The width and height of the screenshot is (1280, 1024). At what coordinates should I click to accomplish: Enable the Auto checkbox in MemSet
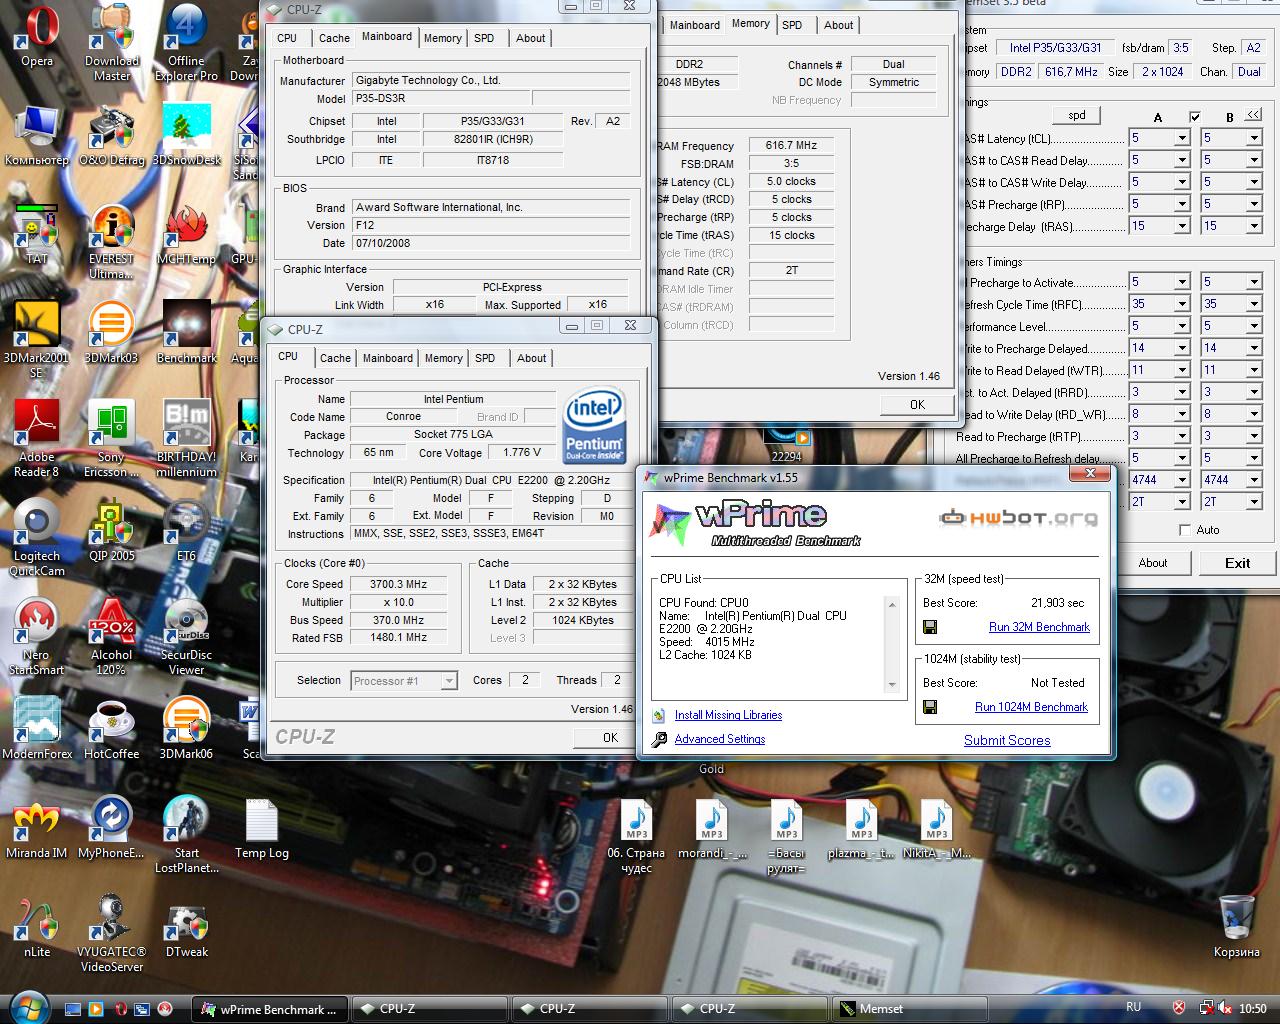click(1186, 530)
